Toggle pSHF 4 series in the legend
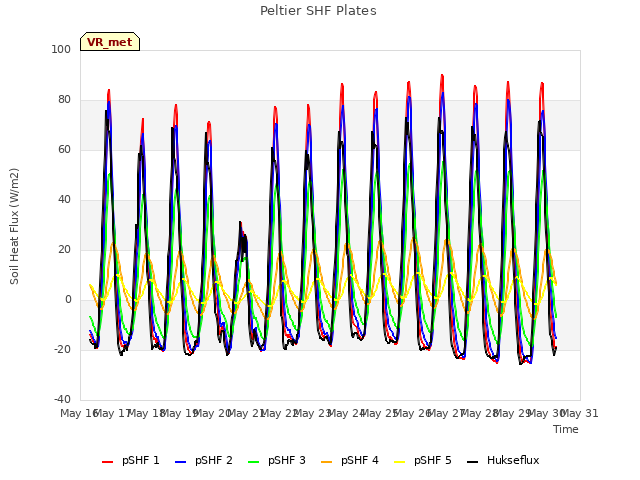Image resolution: width=640 pixels, height=480 pixels. 350,461
